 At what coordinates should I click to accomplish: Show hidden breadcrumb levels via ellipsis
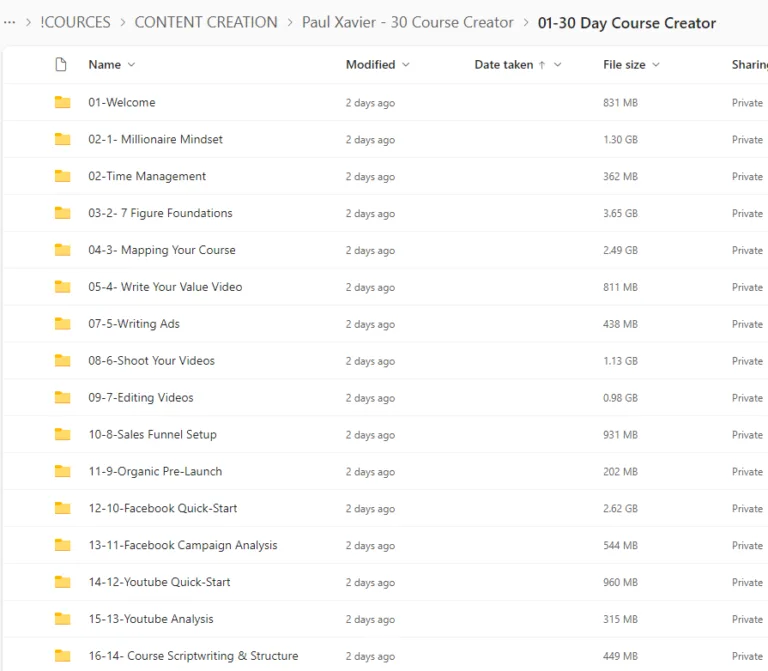(x=10, y=22)
